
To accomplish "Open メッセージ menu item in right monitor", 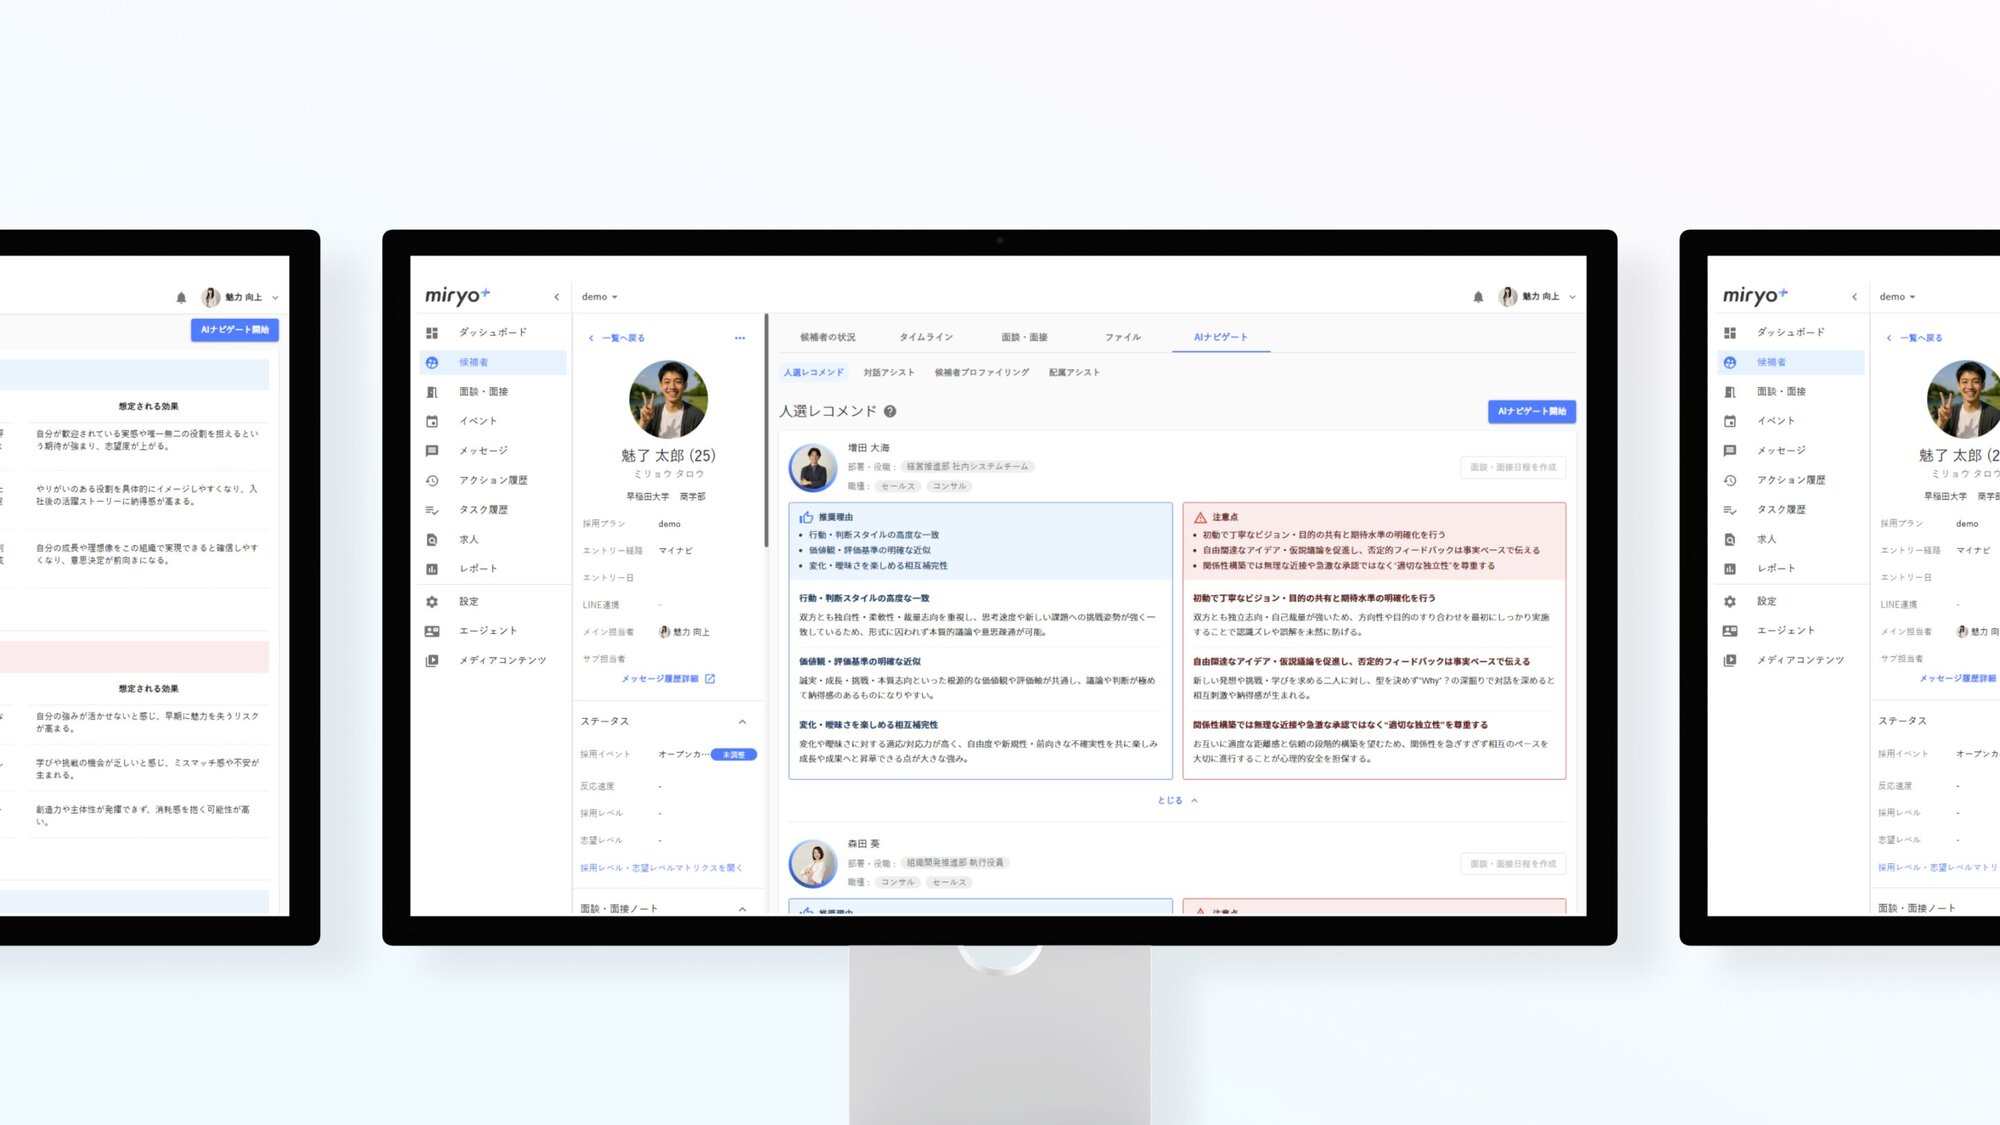I will click(1790, 451).
